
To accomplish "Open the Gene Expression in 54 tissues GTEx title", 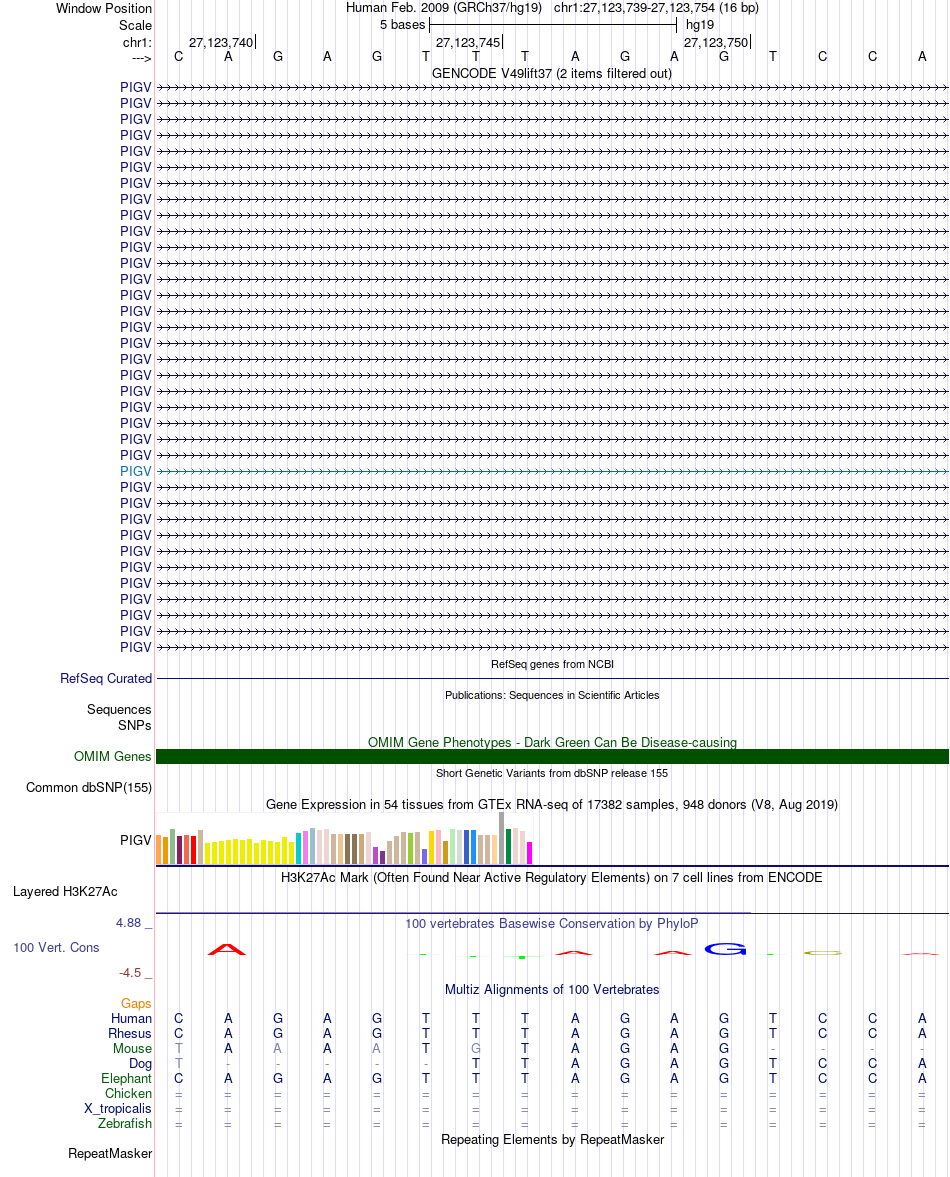I will point(552,805).
